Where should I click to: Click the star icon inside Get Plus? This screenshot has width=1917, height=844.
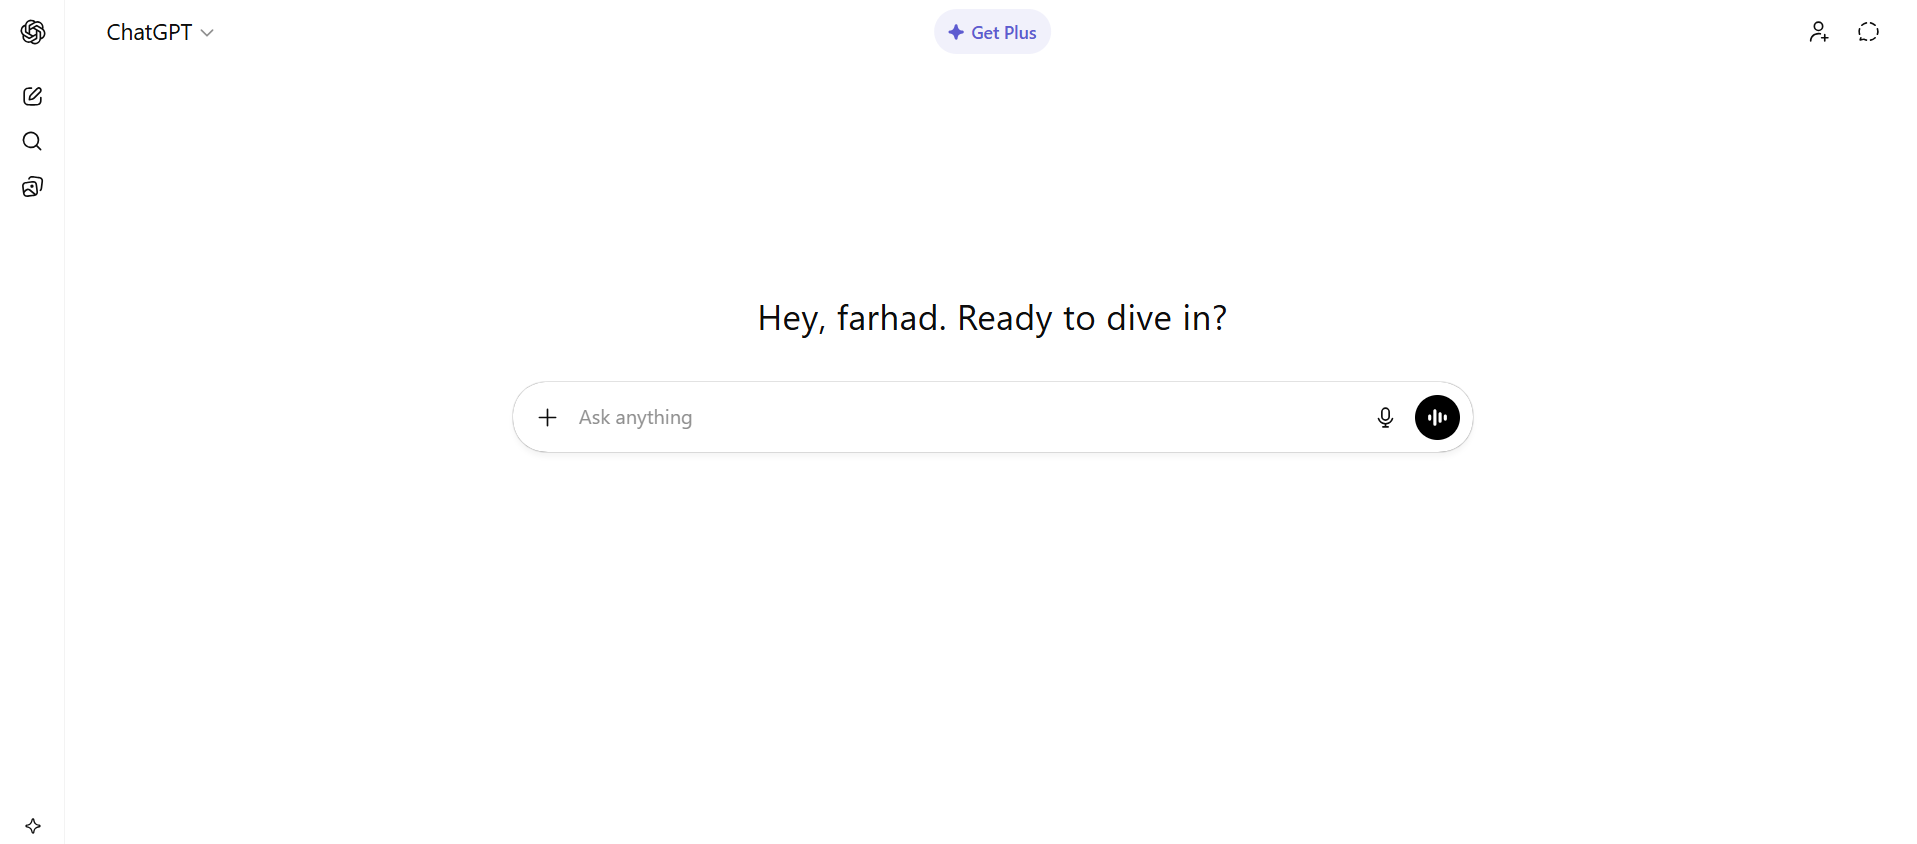click(x=956, y=32)
